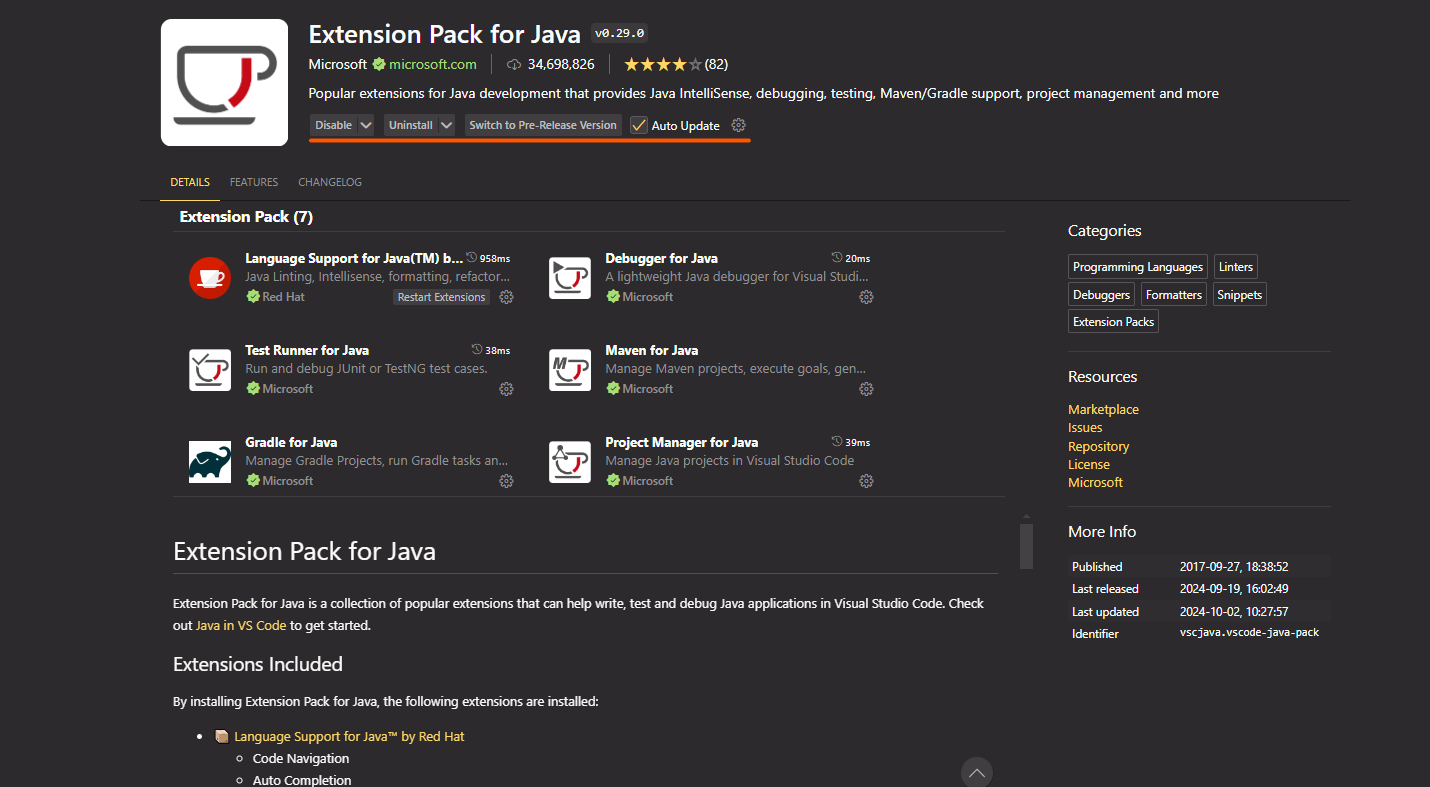This screenshot has height=787, width=1430.
Task: Click Switch to Pre-Release Version button
Action: click(543, 125)
